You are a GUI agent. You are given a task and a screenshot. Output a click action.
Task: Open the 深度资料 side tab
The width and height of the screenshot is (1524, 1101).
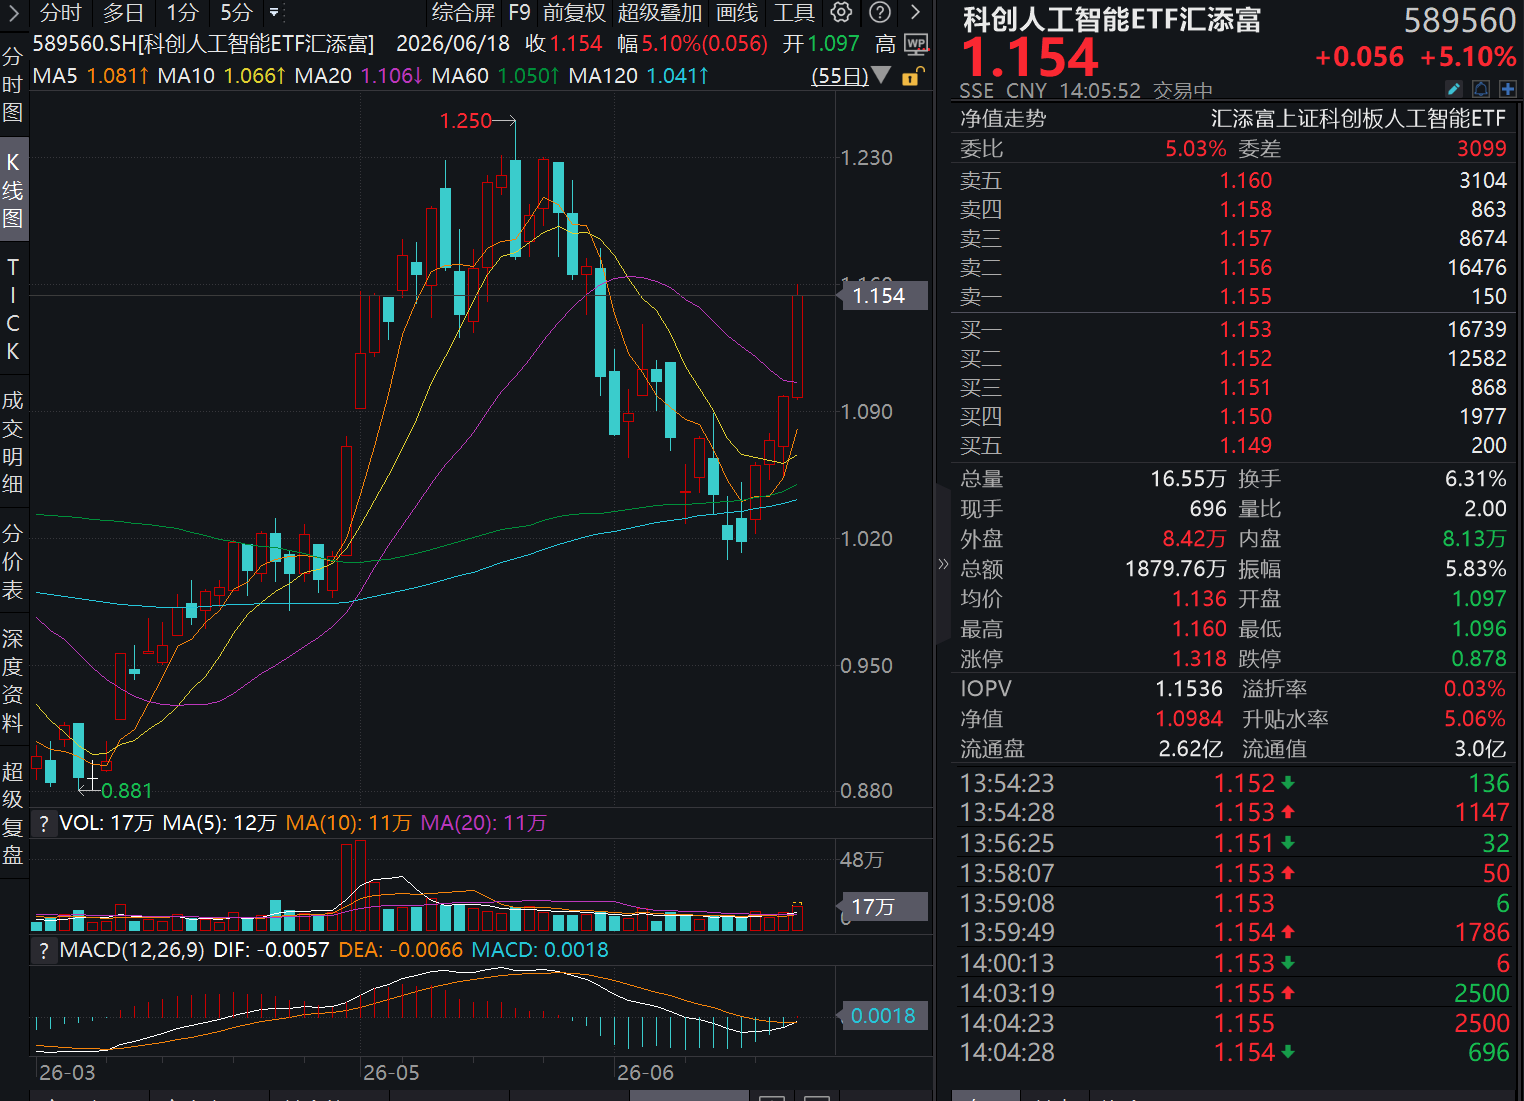(x=13, y=680)
